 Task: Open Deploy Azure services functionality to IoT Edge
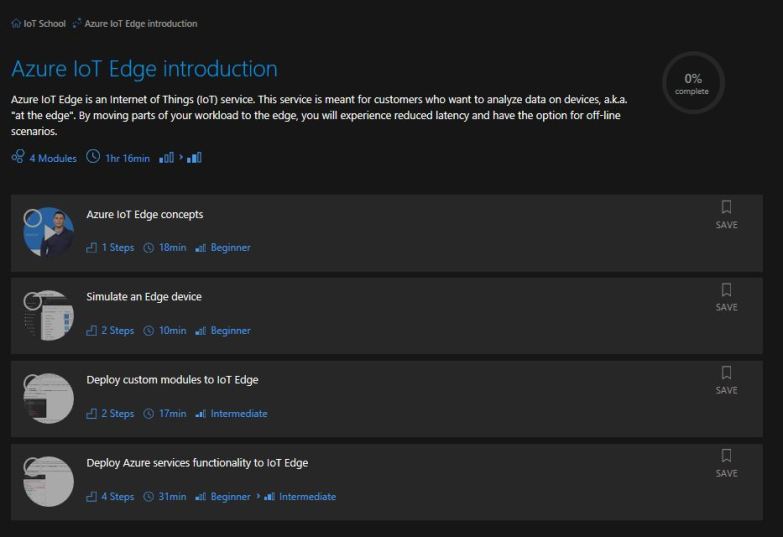pyautogui.click(x=197, y=463)
